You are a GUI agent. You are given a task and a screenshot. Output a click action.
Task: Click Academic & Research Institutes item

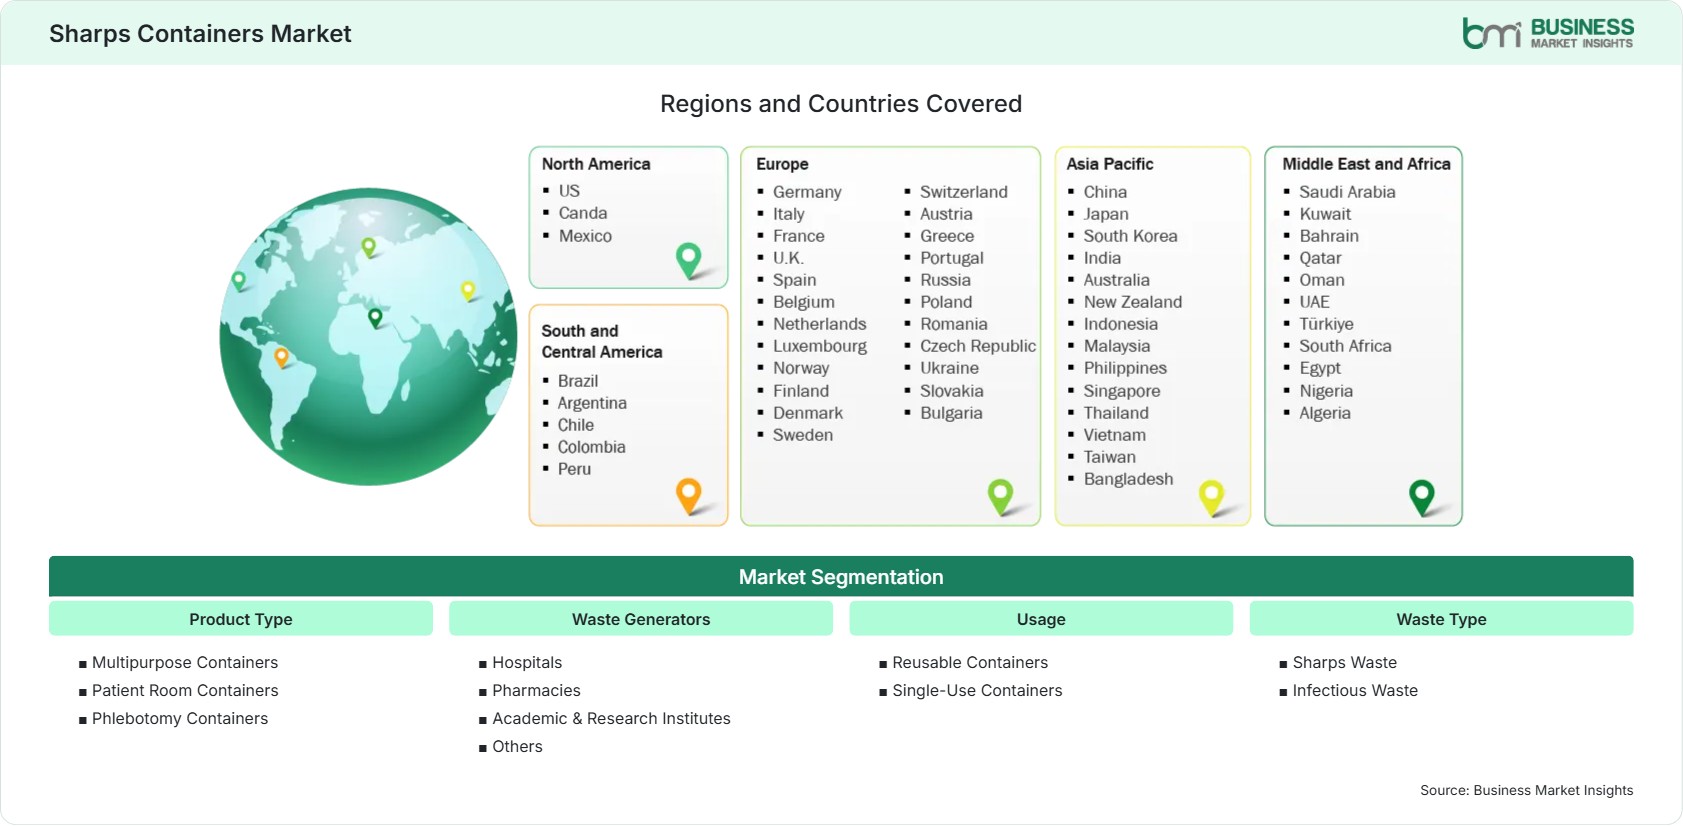pyautogui.click(x=611, y=719)
